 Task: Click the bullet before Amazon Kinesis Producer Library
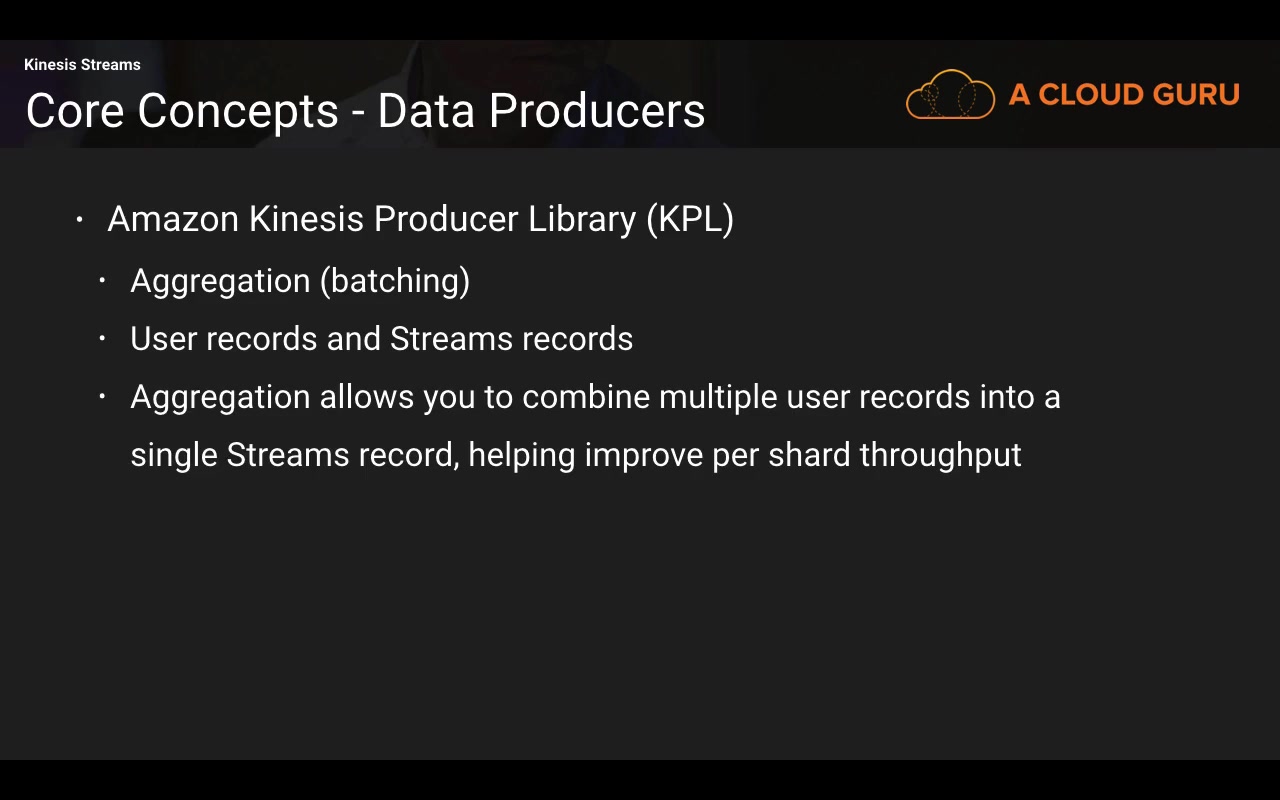coord(80,219)
